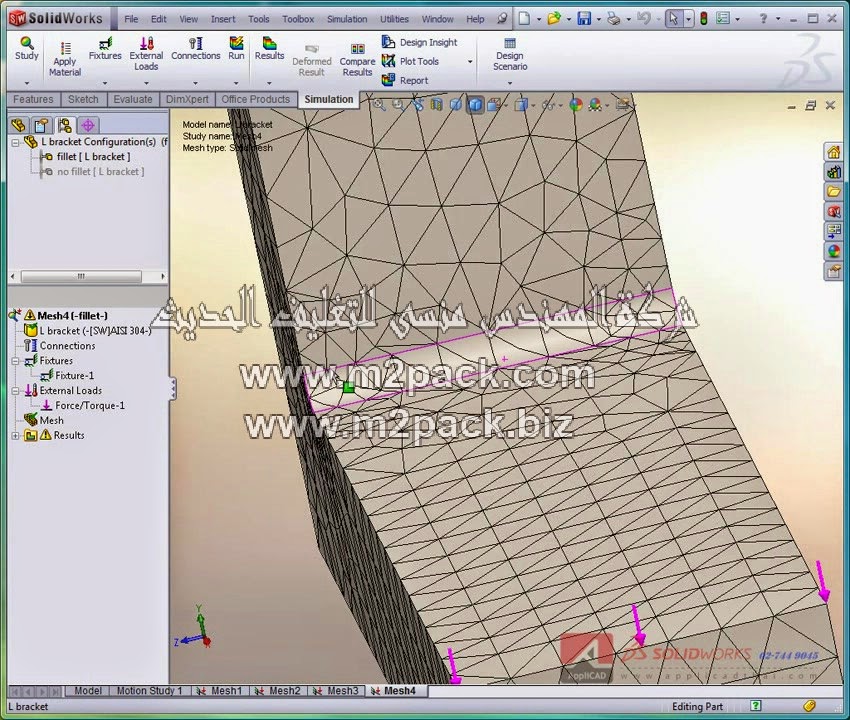Open the Connections tool

pyautogui.click(x=195, y=49)
